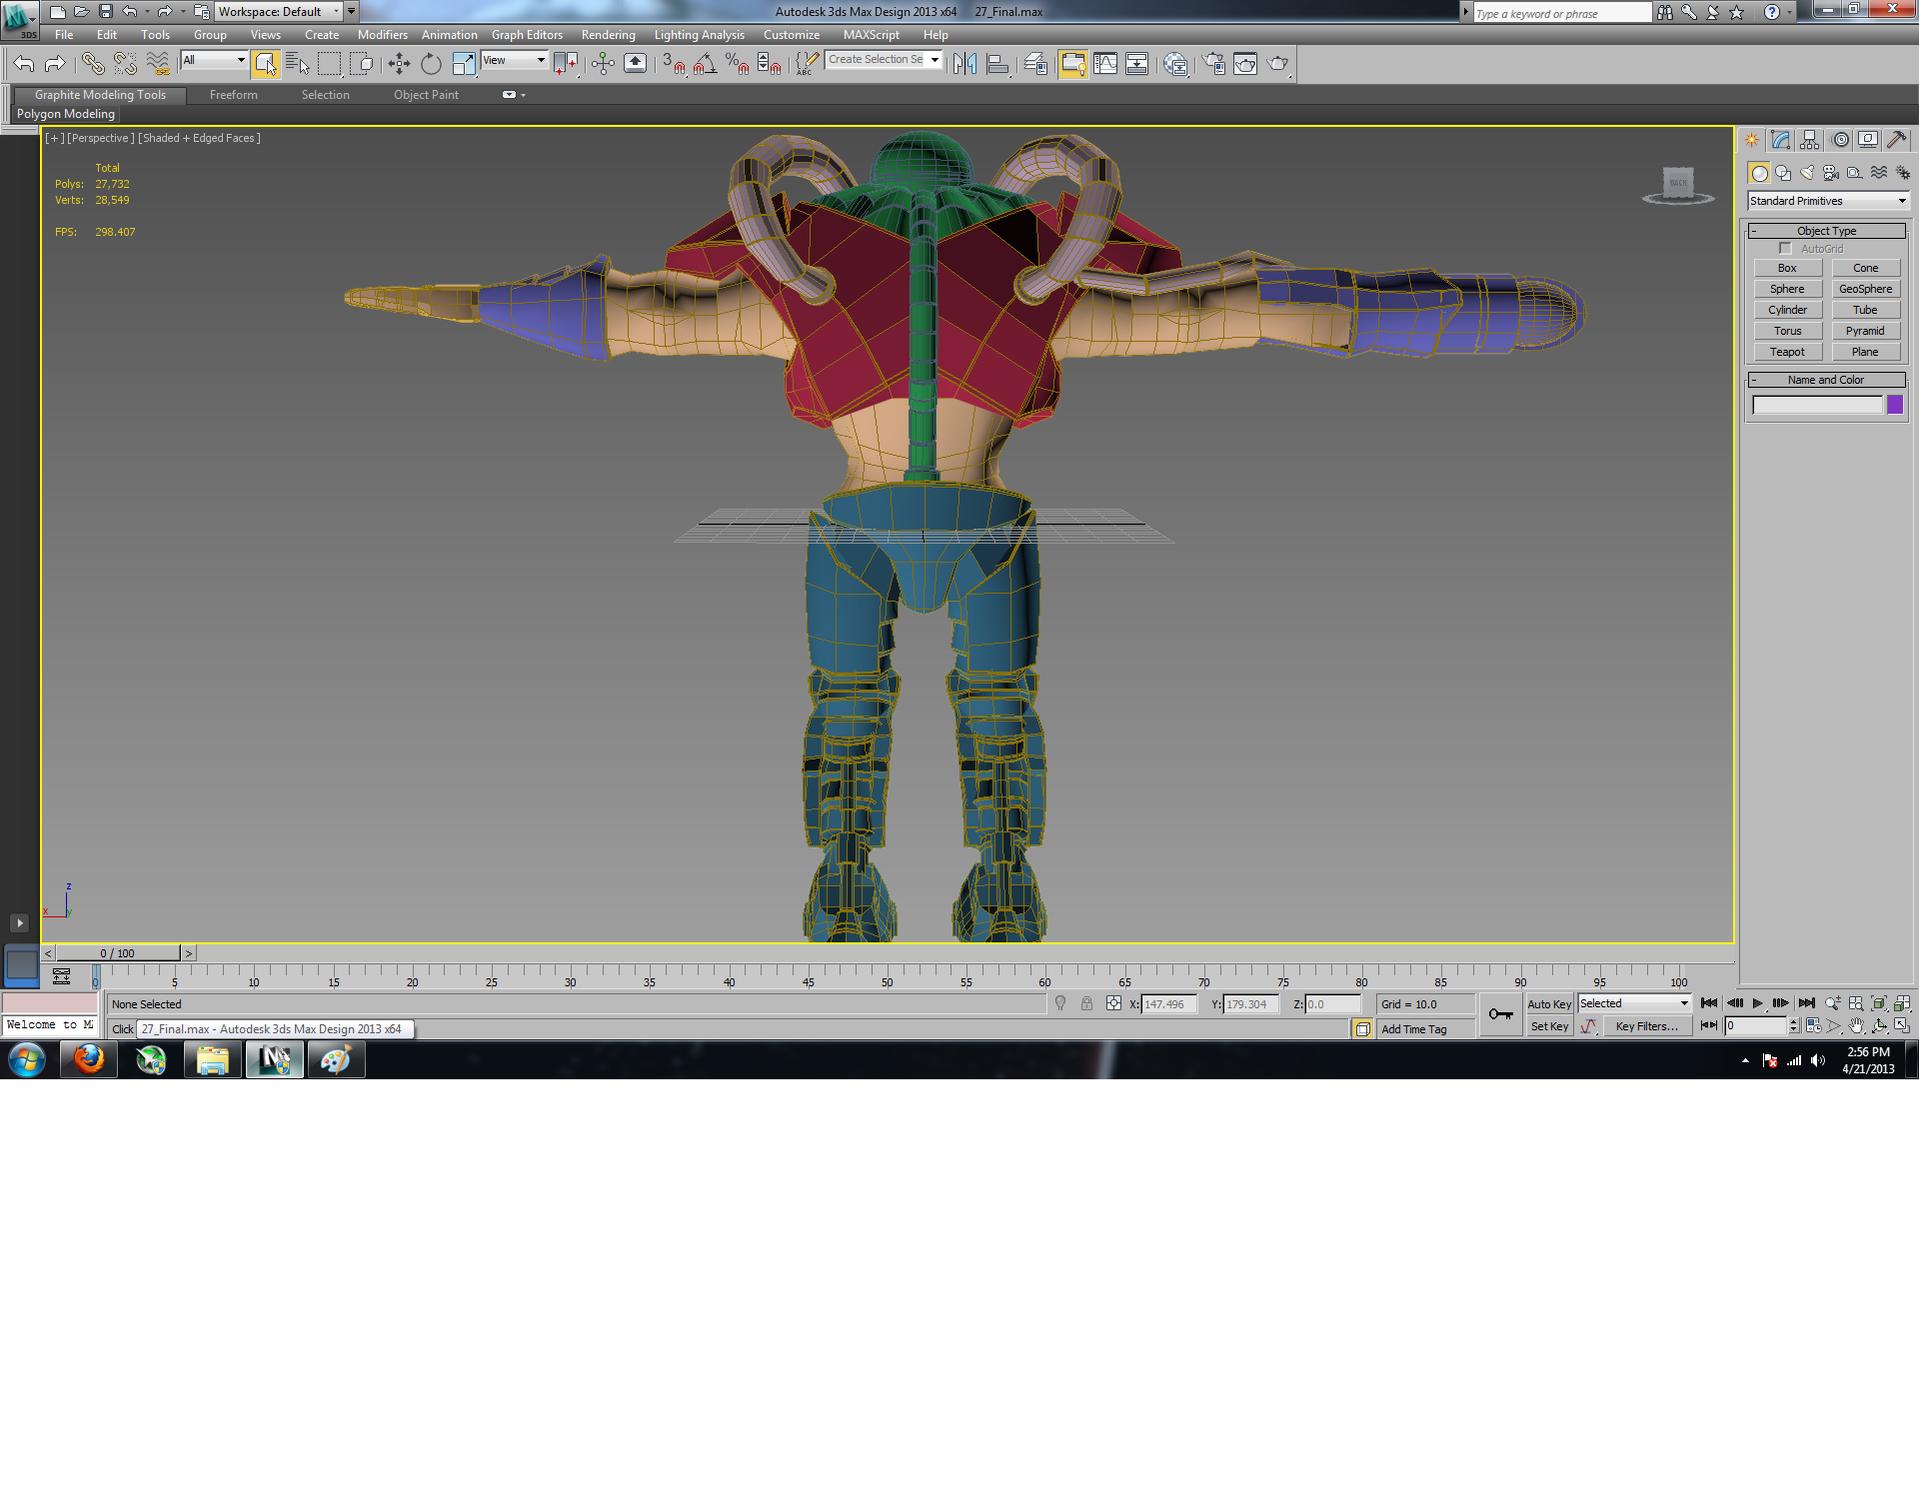Toggle the AutoGrid checkbox

point(1786,248)
